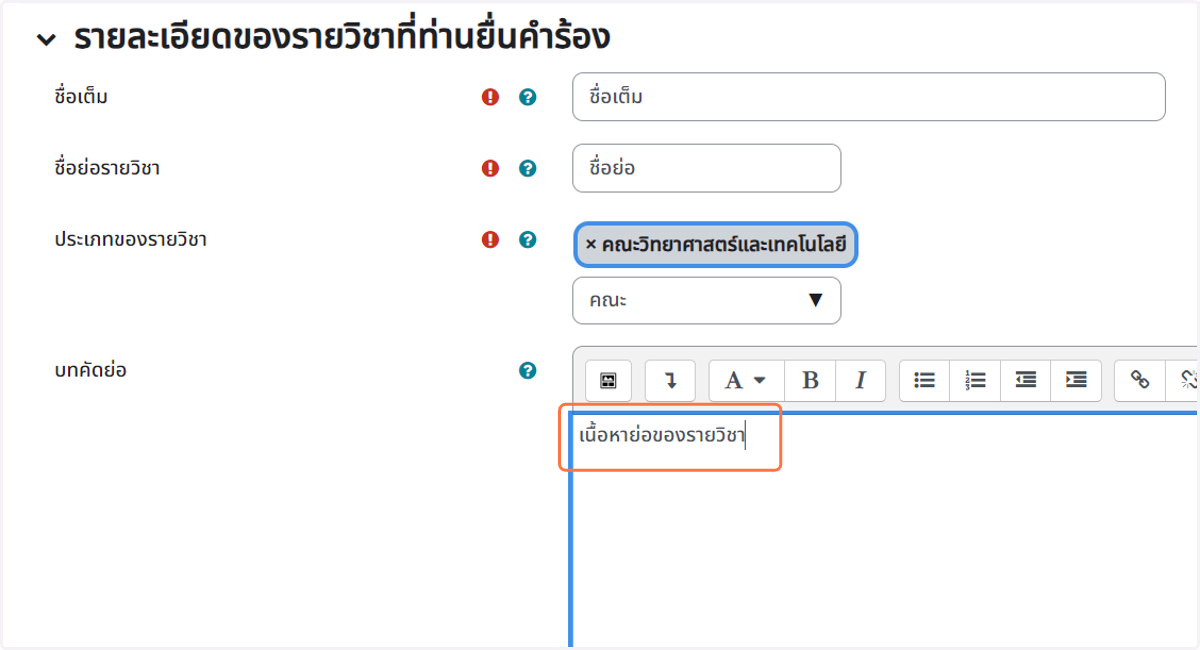Open the paragraph styles A dropdown
The image size is (1200, 650).
click(x=746, y=380)
